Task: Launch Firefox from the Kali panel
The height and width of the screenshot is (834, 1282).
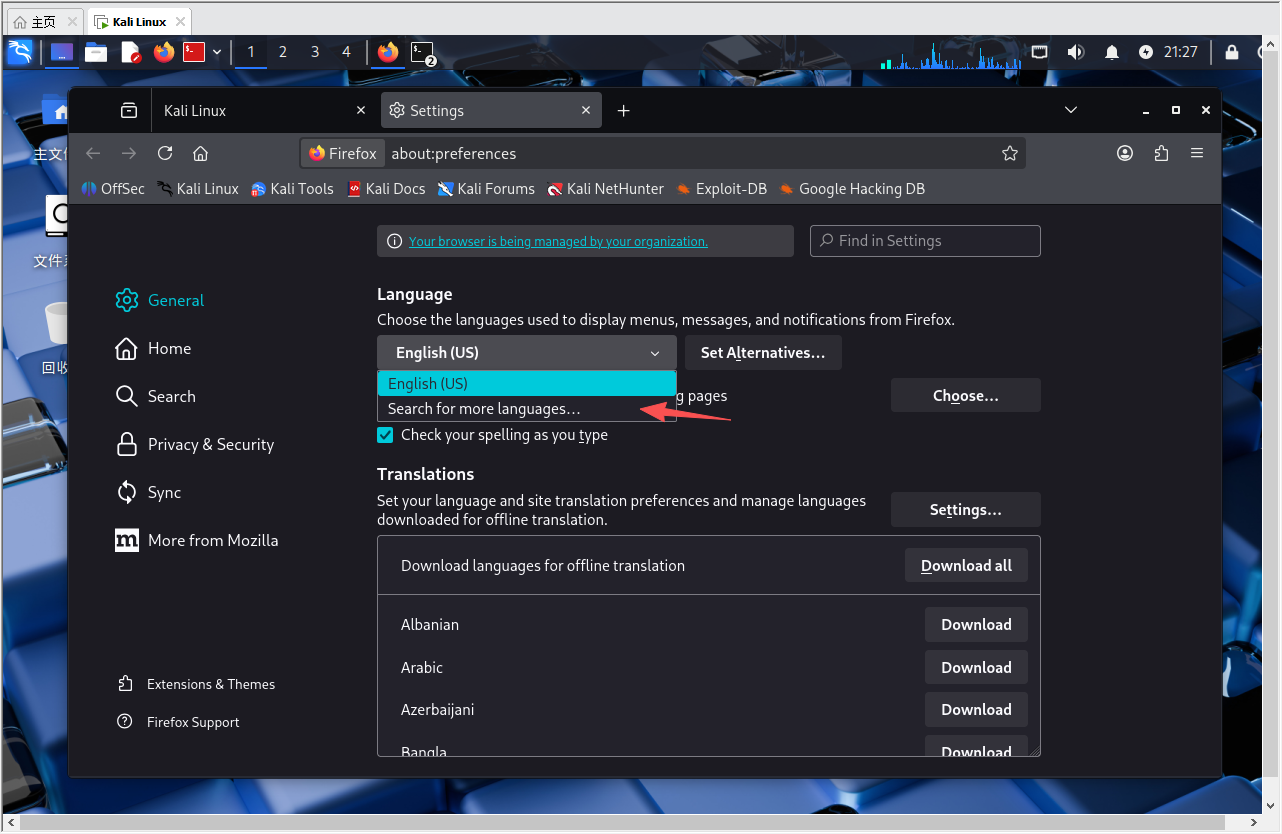Action: (x=164, y=52)
